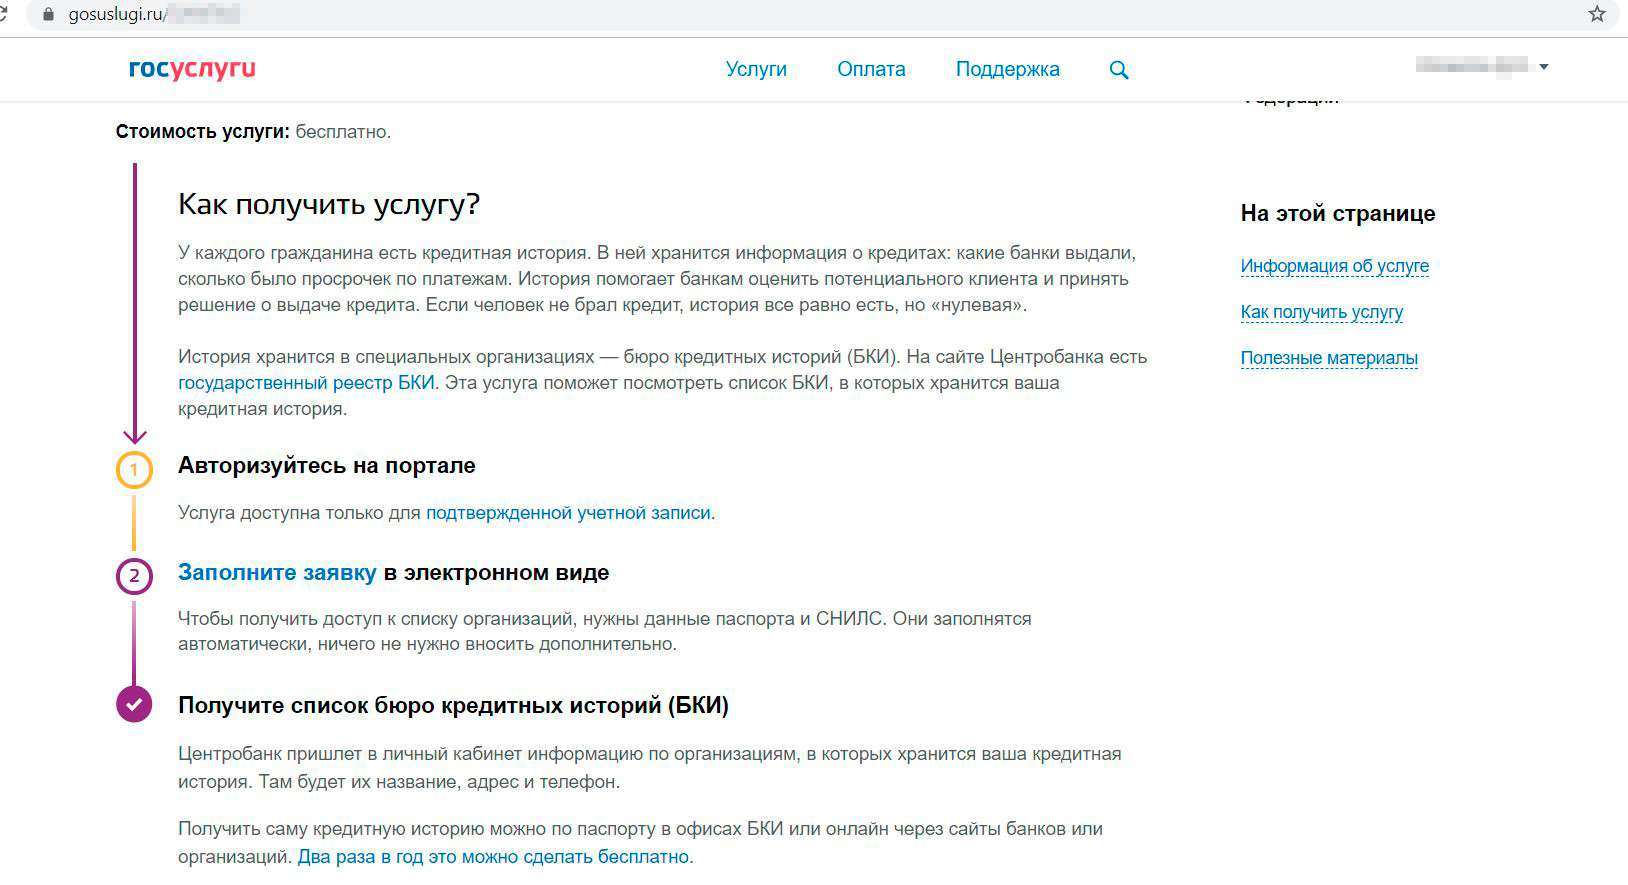Image resolution: width=1628 pixels, height=885 pixels.
Task: Jump to Полезные материалы section
Action: tap(1329, 358)
